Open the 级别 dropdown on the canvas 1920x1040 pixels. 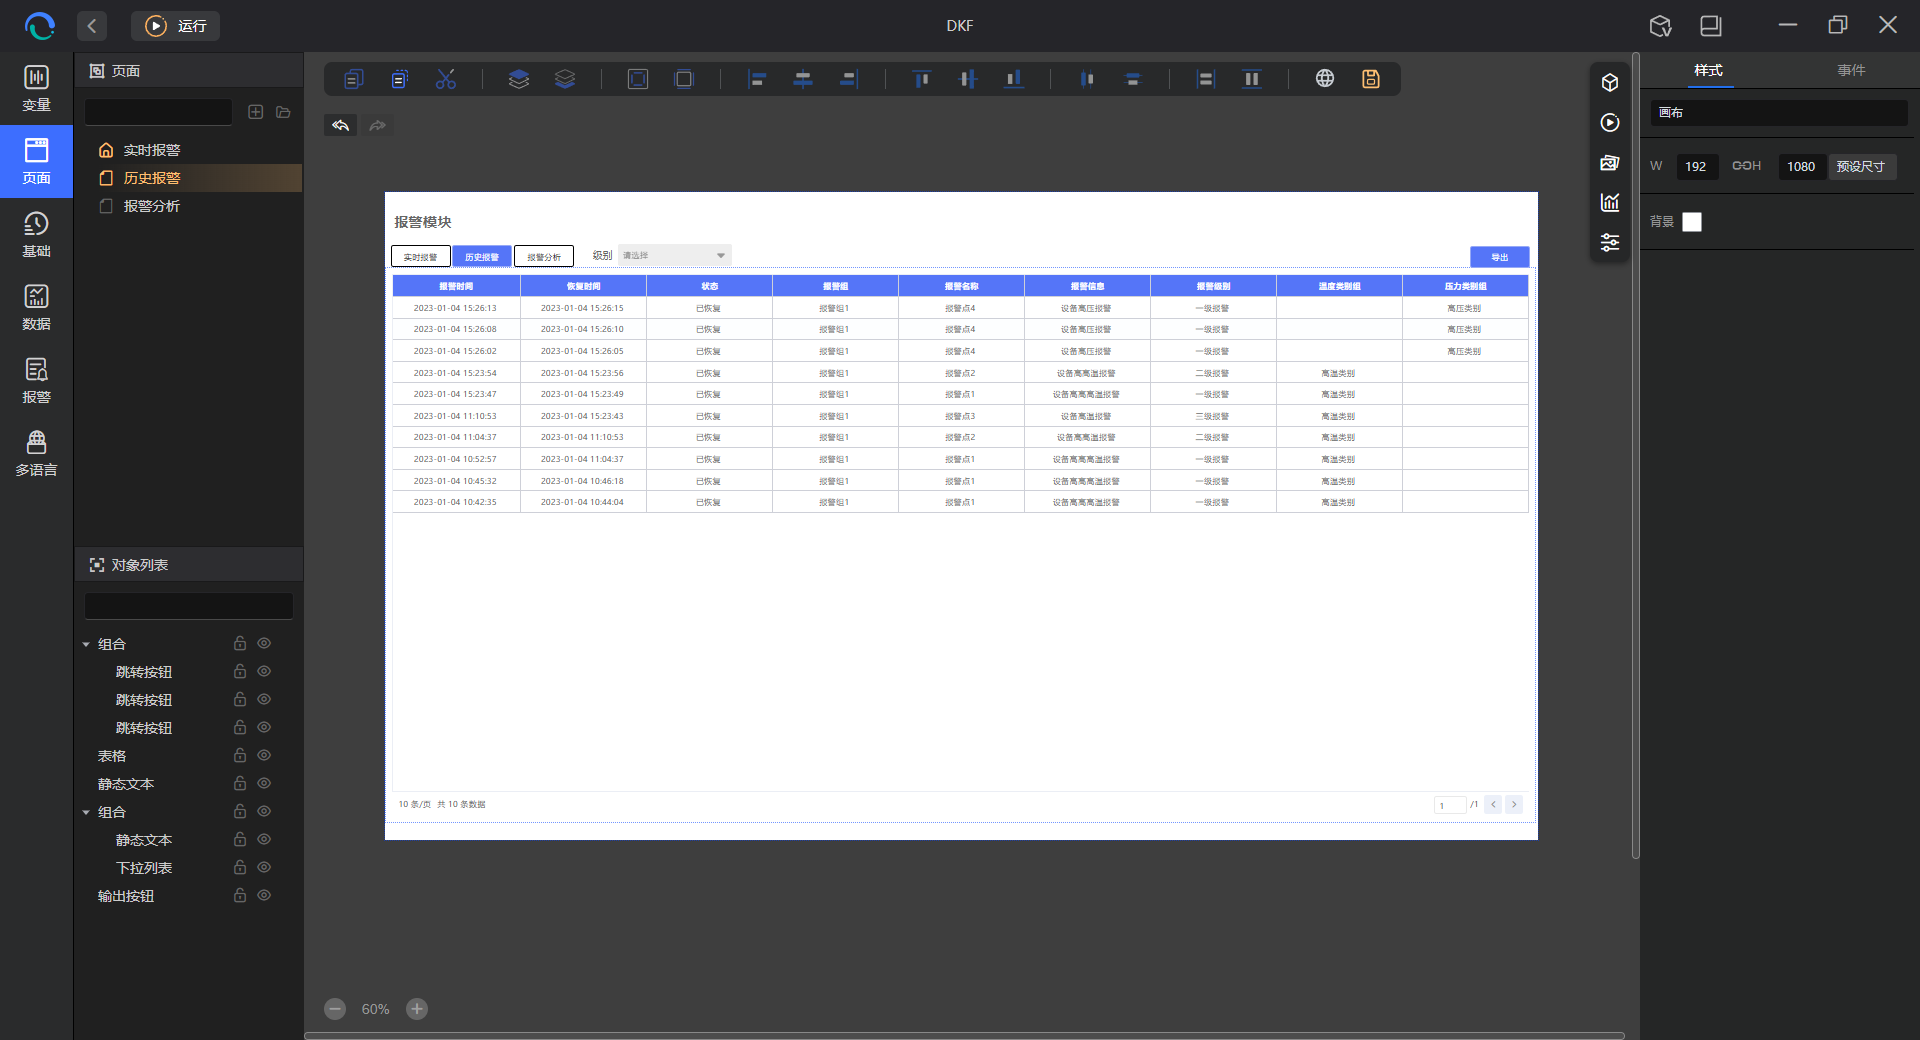tap(675, 255)
